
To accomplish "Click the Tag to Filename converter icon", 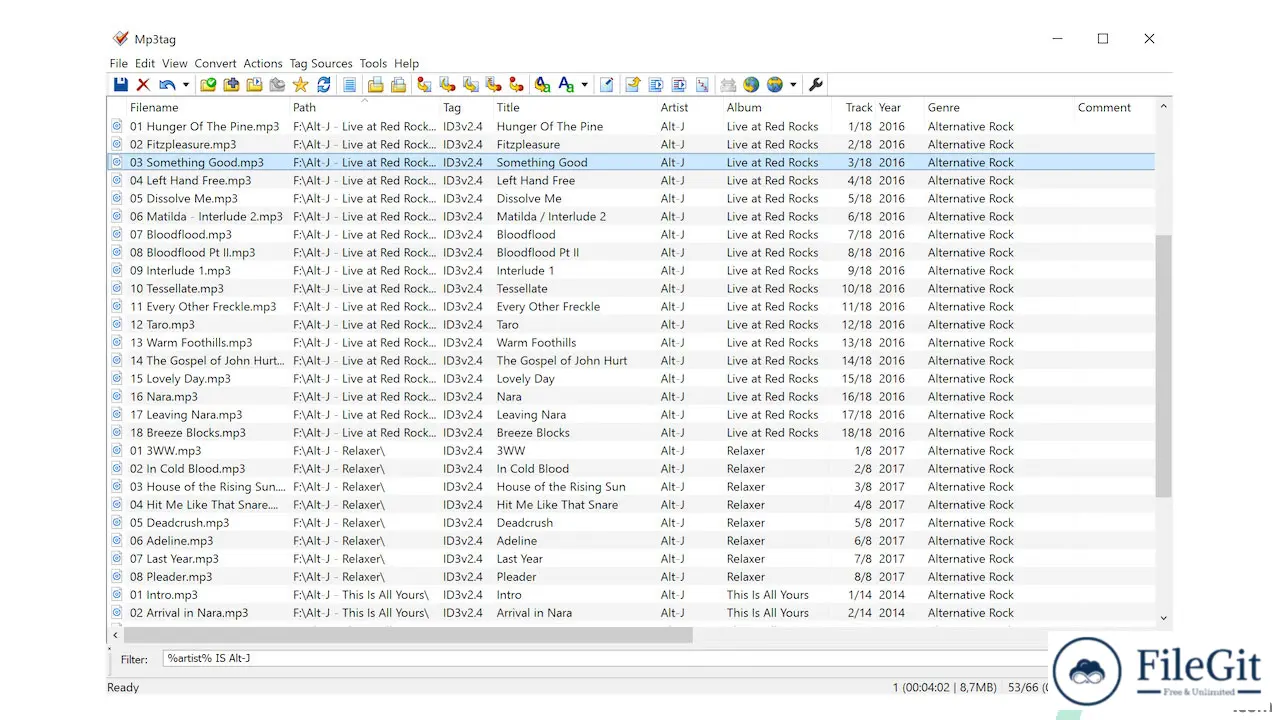I will pos(424,85).
